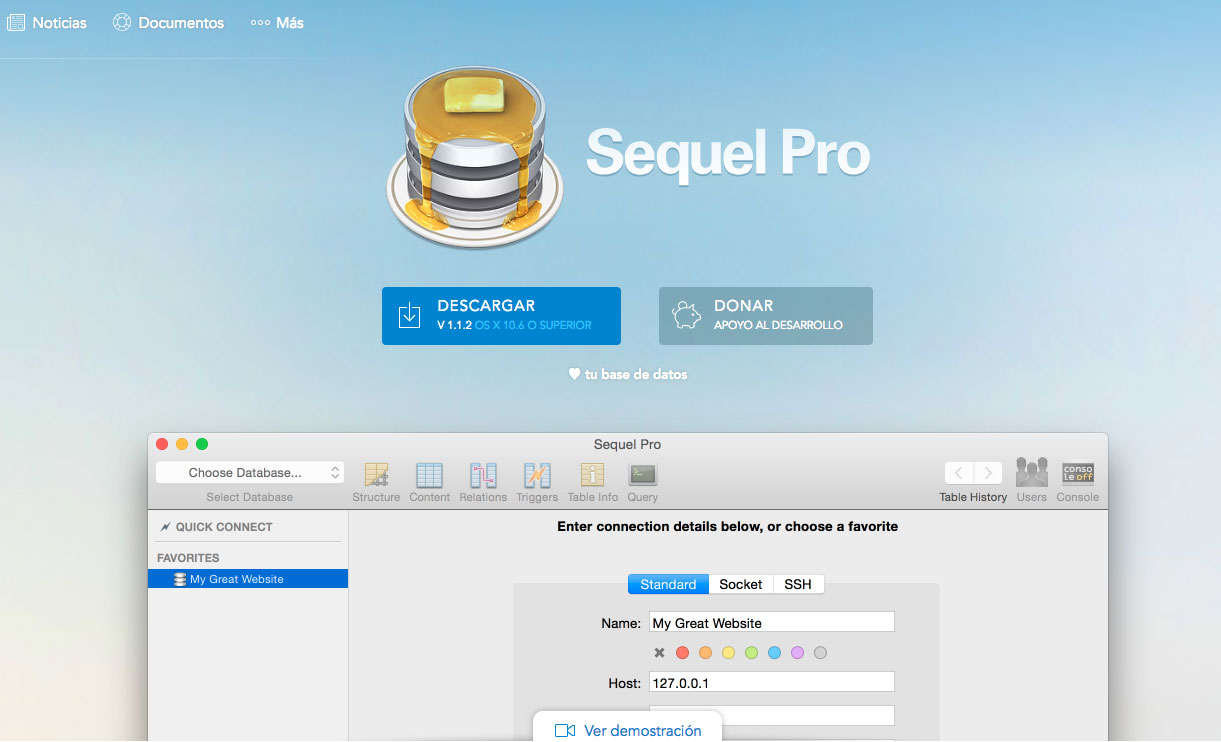Click the database icon beside My Great Website
1221x742 pixels.
click(x=179, y=579)
